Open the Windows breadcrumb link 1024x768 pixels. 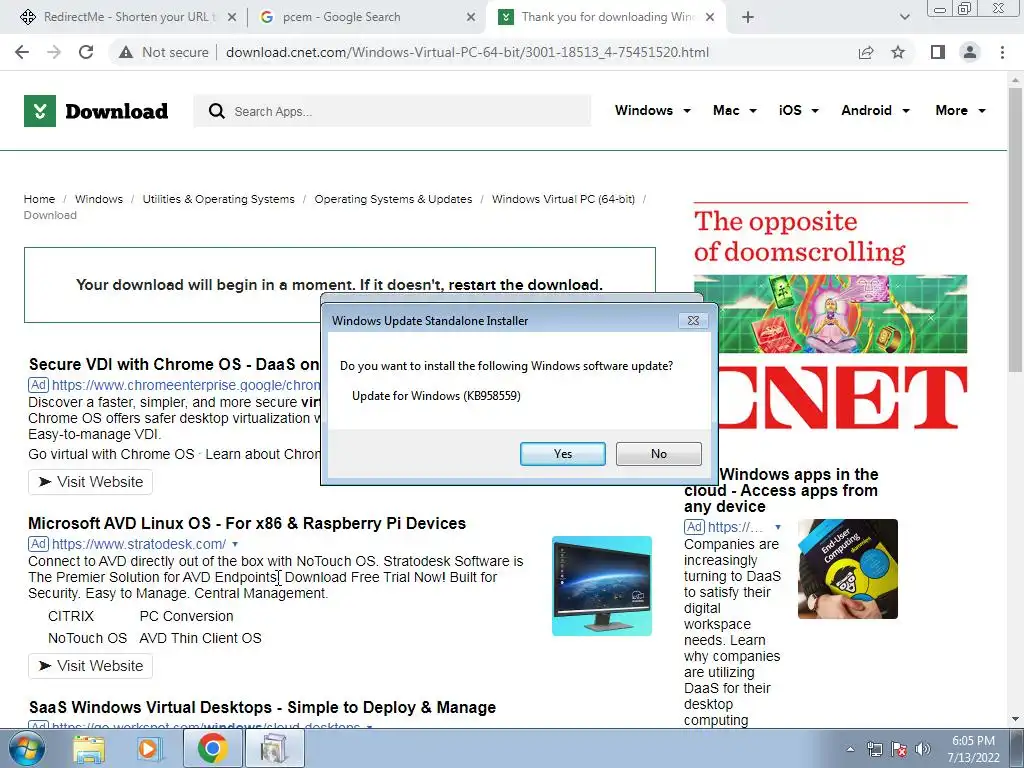99,199
